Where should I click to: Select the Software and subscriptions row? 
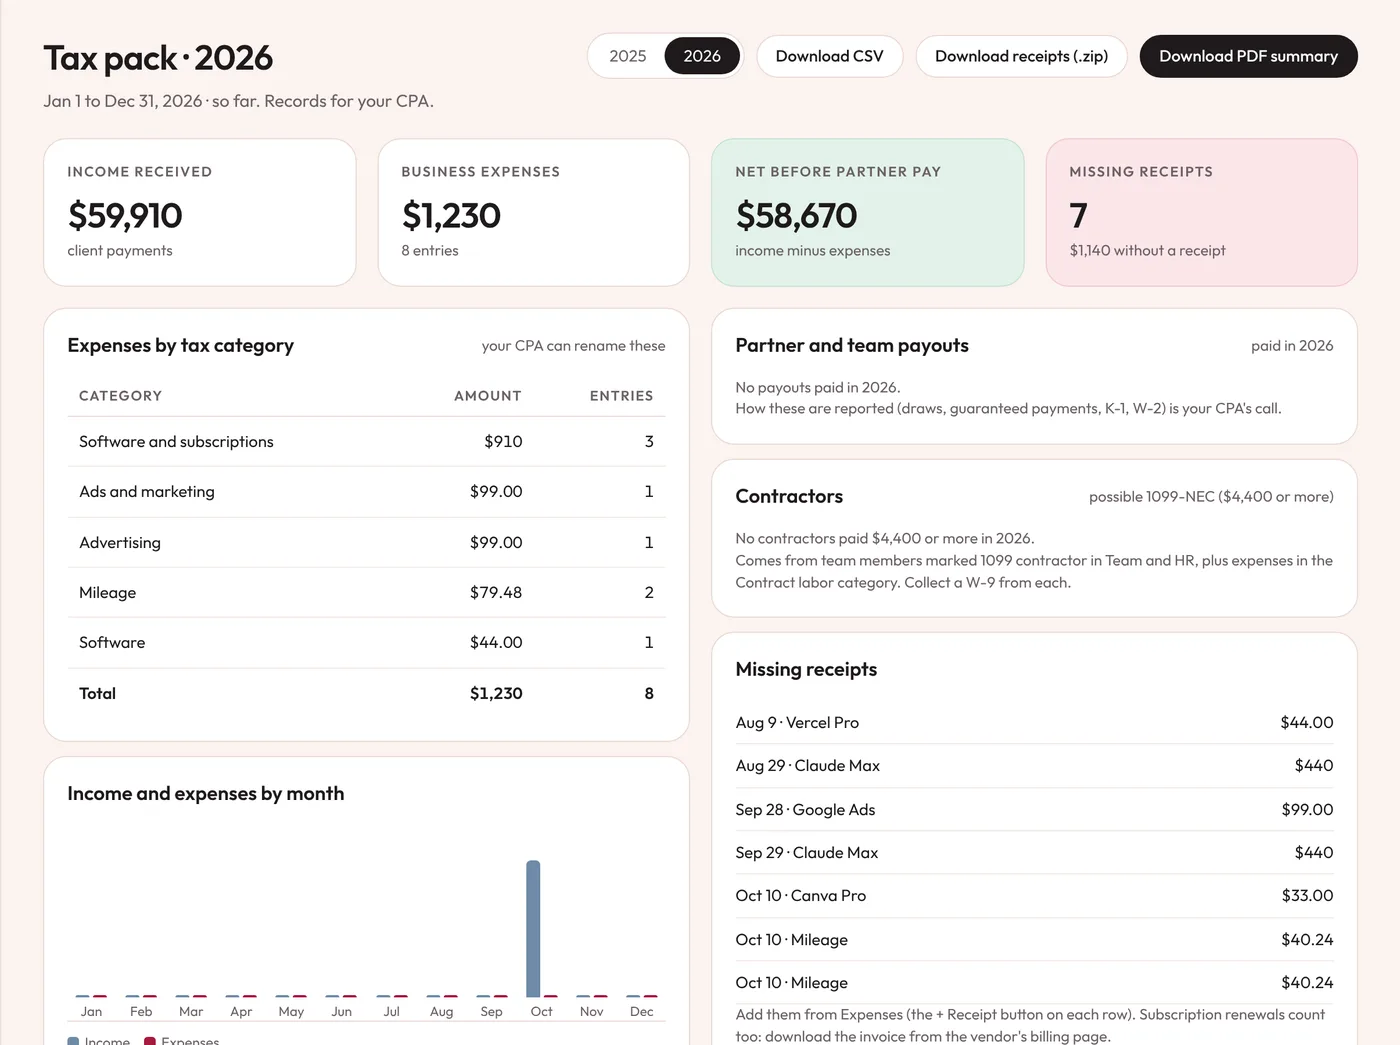[366, 442]
